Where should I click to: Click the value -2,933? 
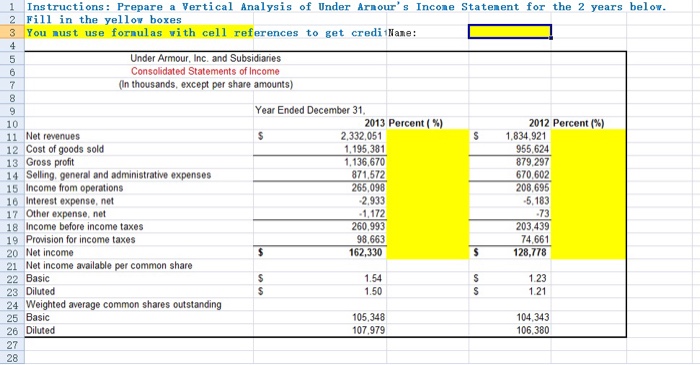click(x=371, y=201)
